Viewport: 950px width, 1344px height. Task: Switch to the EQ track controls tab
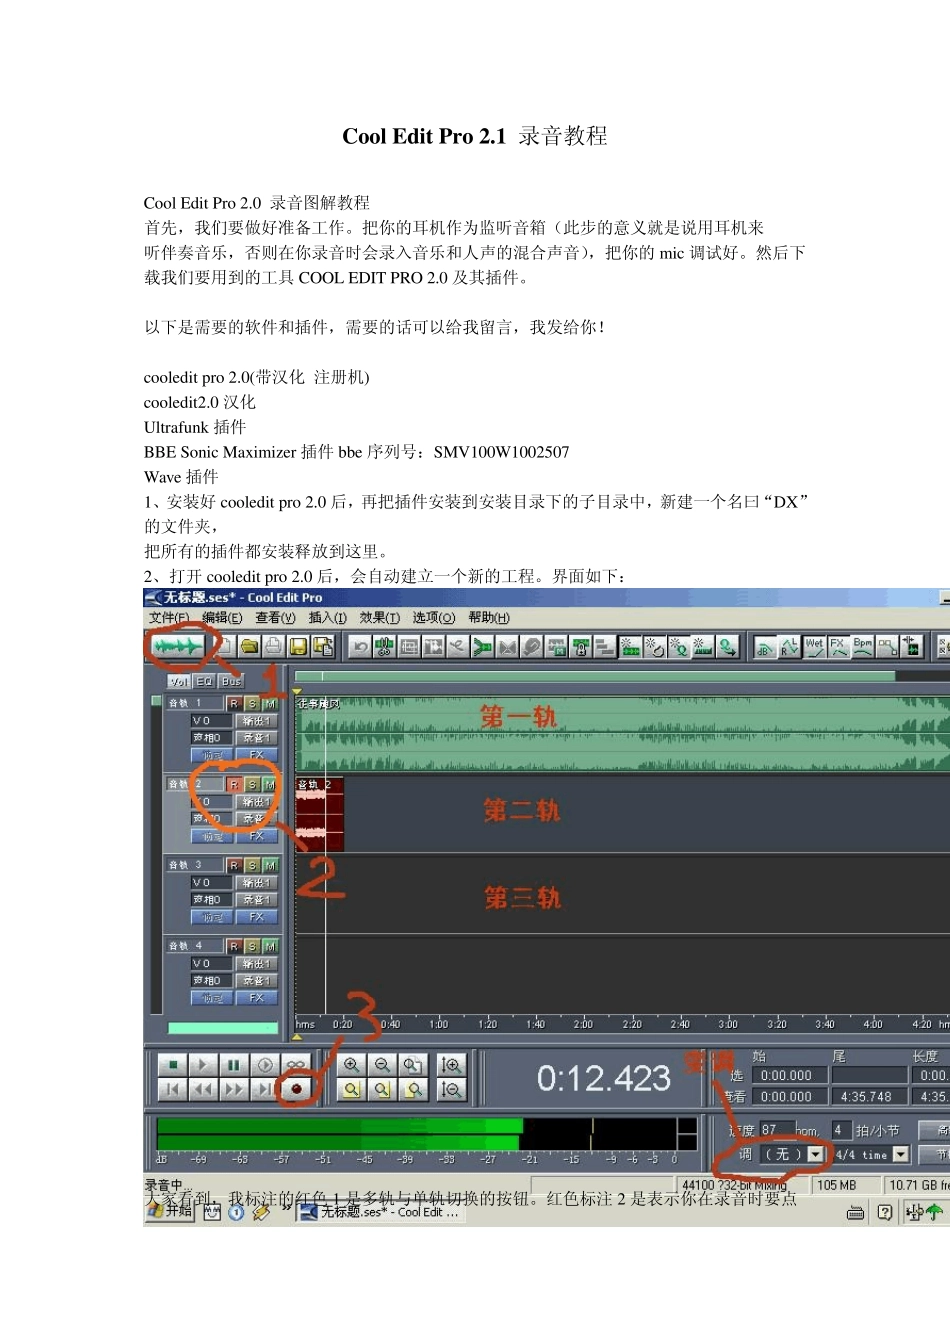click(205, 681)
